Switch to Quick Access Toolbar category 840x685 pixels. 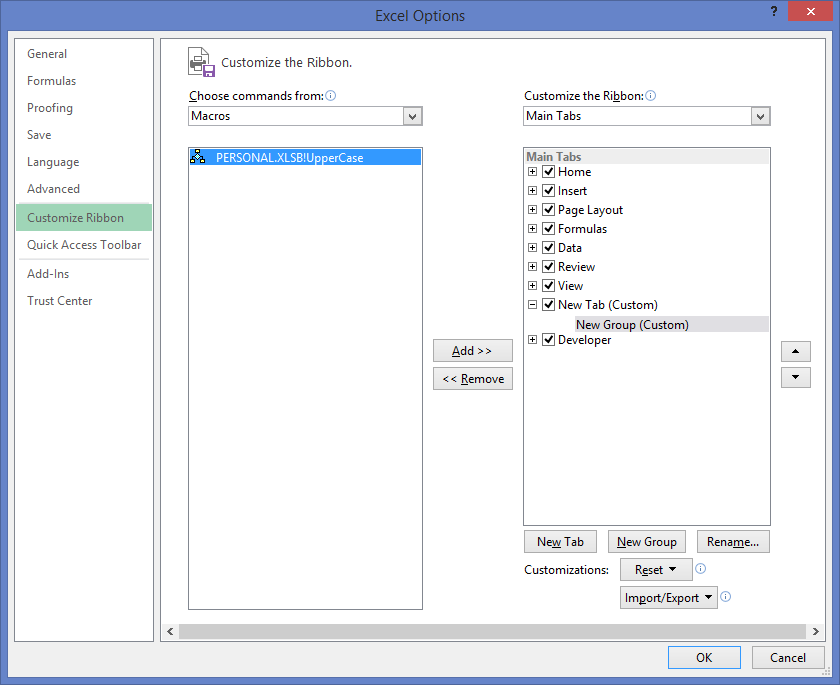click(x=84, y=245)
